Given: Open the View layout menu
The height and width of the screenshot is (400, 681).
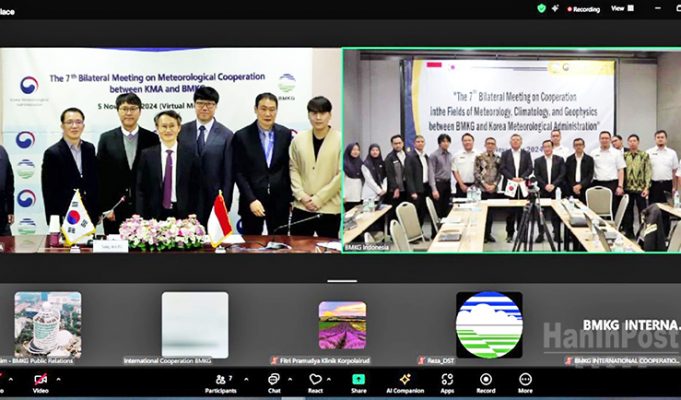Looking at the screenshot, I should pos(620,8).
